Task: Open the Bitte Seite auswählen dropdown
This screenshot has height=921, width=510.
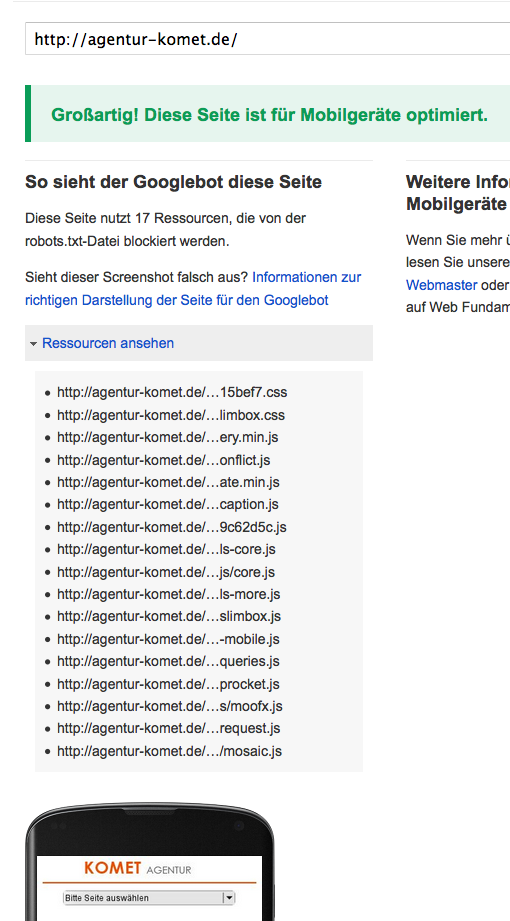Action: tap(149, 898)
